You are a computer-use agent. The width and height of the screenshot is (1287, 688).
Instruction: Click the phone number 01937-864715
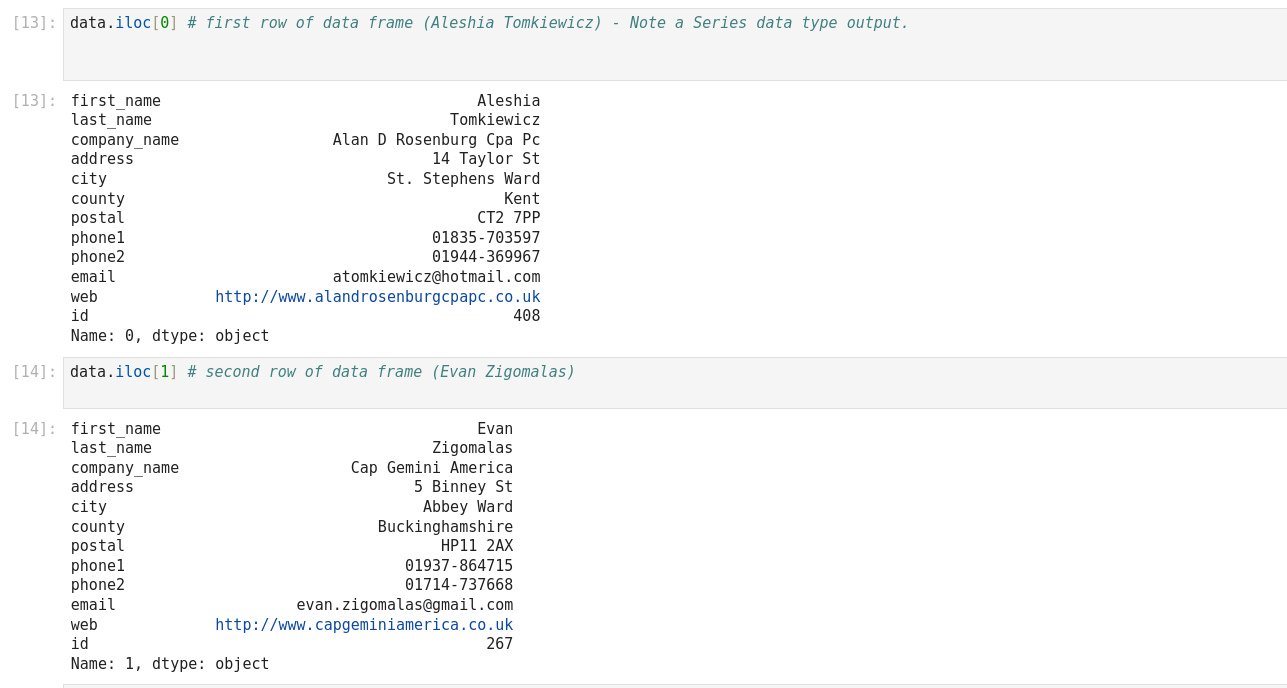(x=459, y=566)
